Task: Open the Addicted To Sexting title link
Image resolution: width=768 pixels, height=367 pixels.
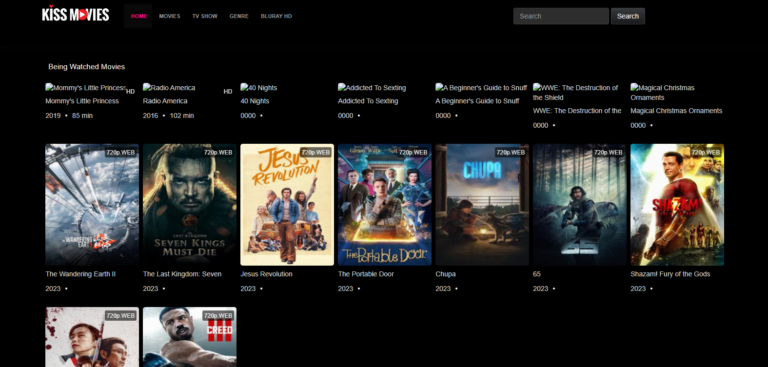Action: tap(368, 101)
